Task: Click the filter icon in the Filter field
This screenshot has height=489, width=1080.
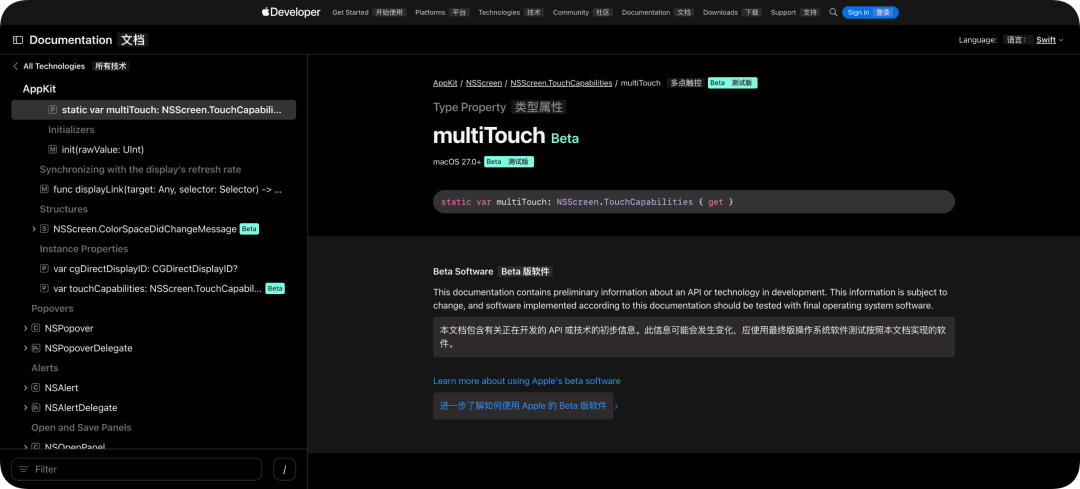Action: pos(24,469)
